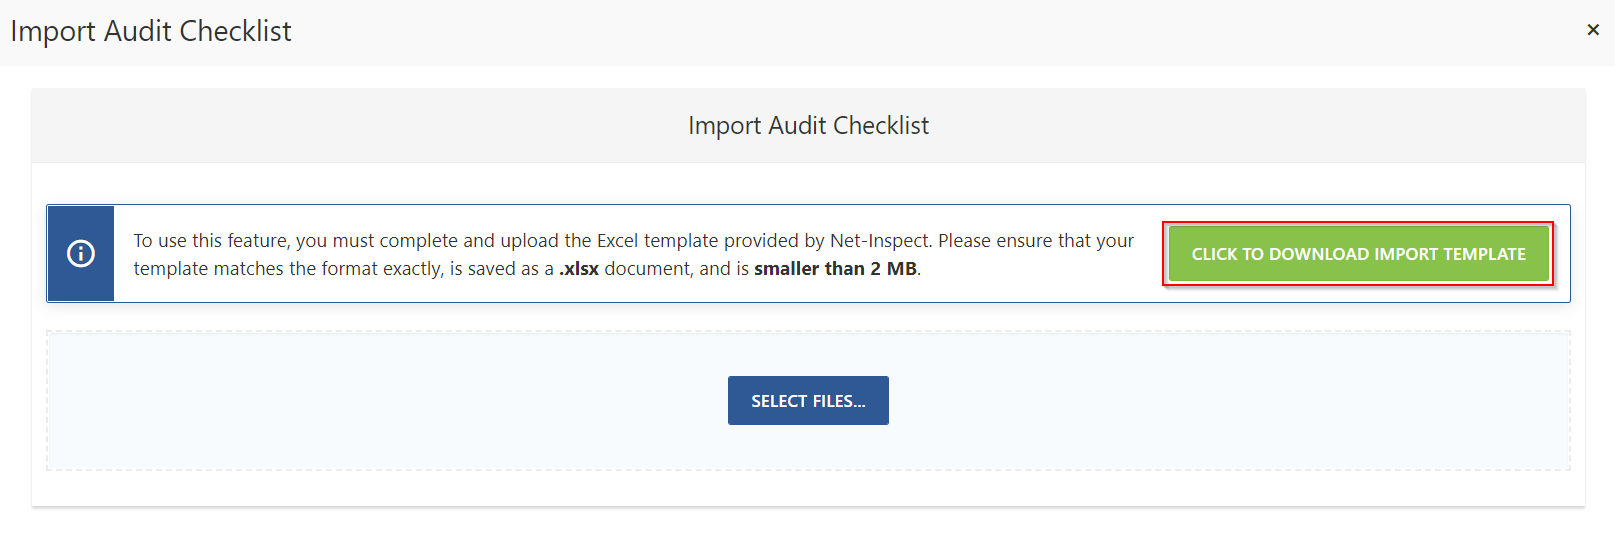This screenshot has height=537, width=1615.
Task: Click the blue info icon
Action: coord(81,254)
